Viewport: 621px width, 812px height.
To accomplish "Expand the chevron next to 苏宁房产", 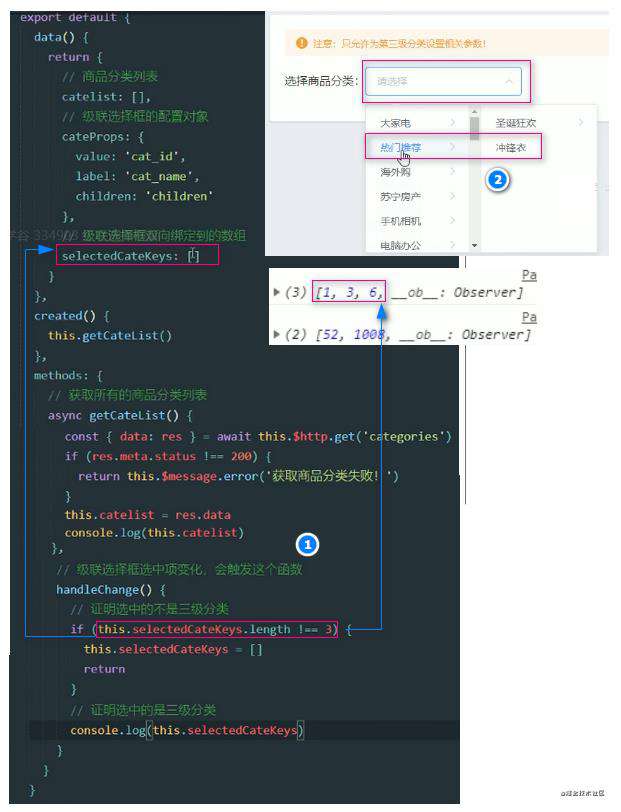I will click(x=453, y=196).
